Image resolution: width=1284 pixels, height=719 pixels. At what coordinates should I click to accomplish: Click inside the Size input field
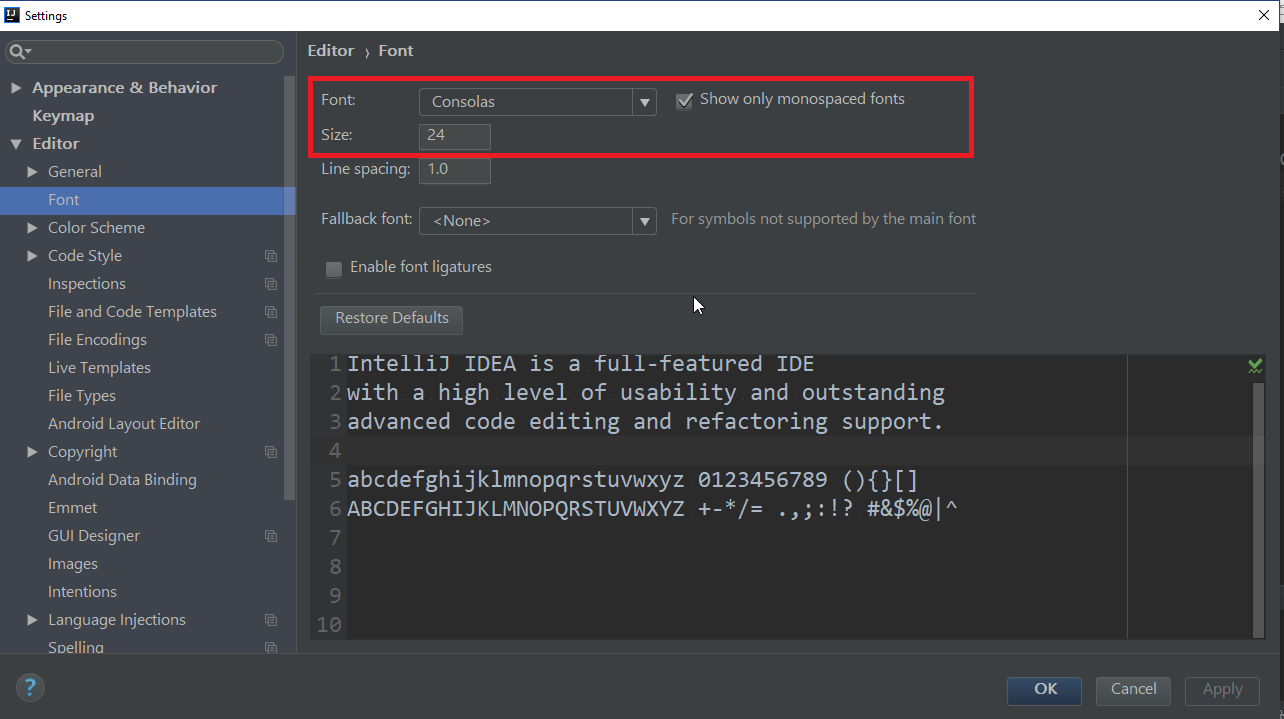455,136
